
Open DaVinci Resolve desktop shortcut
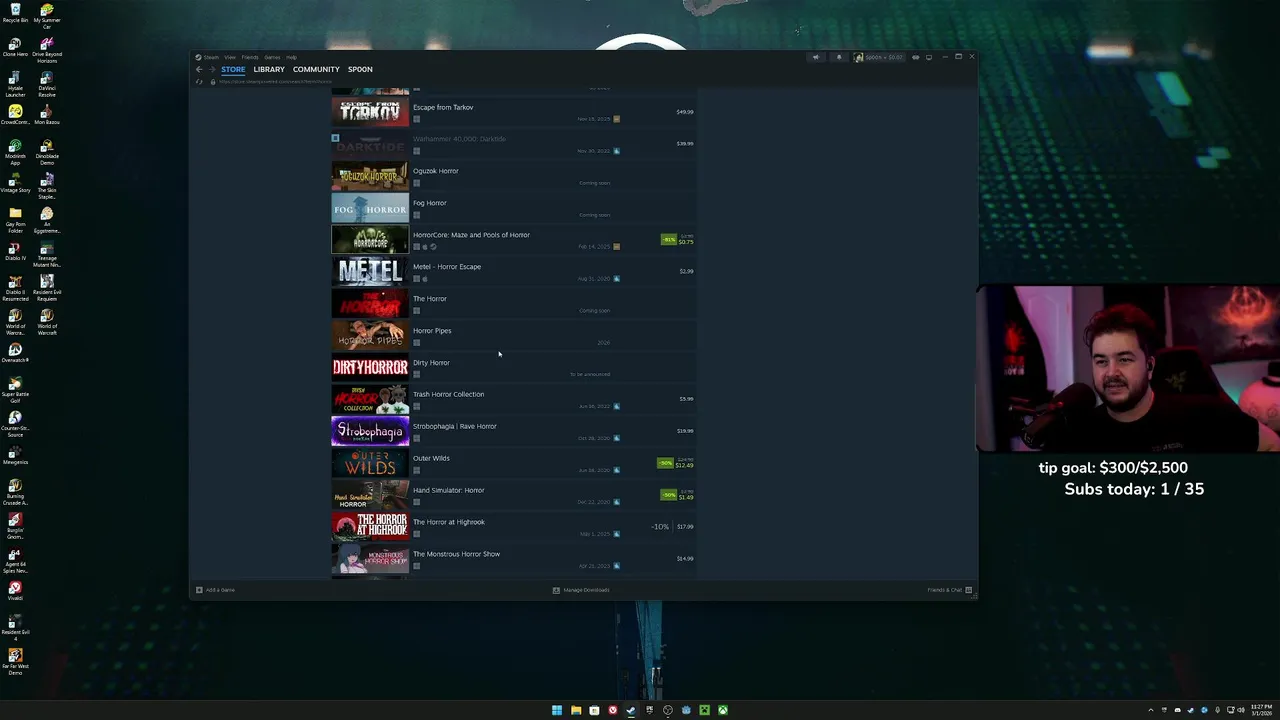tap(47, 84)
